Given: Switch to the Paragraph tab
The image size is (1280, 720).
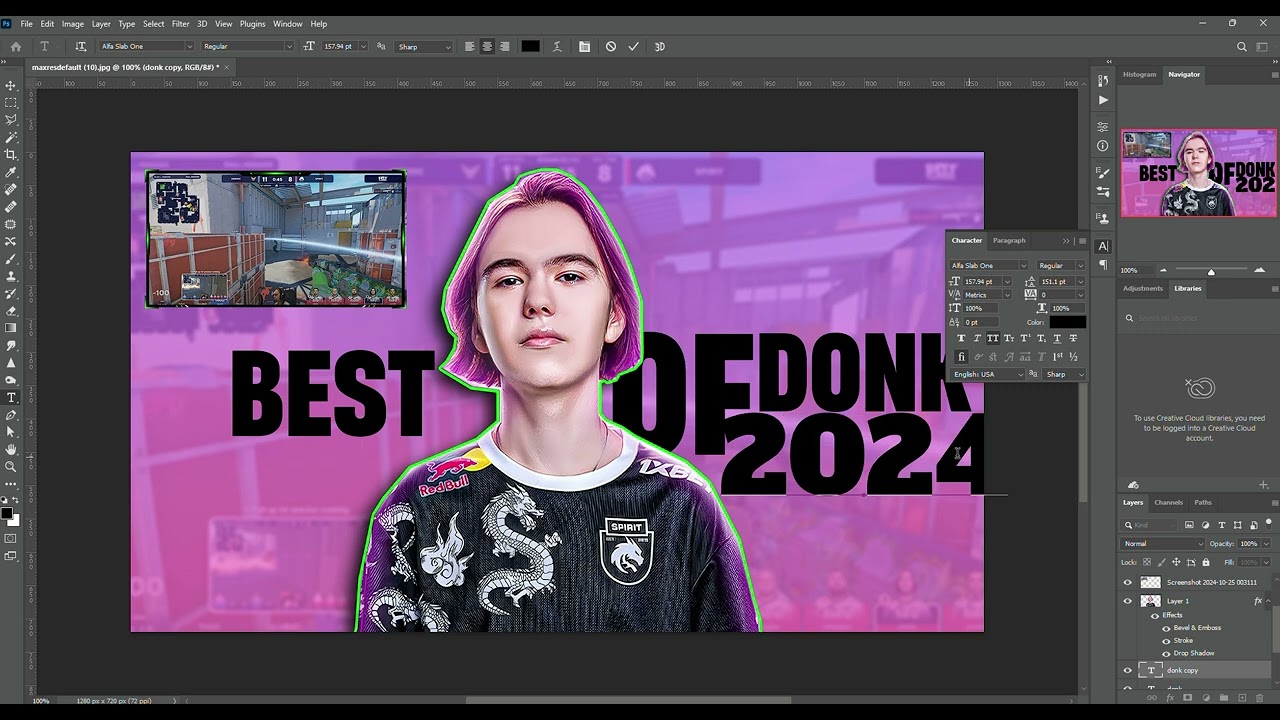Looking at the screenshot, I should pos(1009,240).
